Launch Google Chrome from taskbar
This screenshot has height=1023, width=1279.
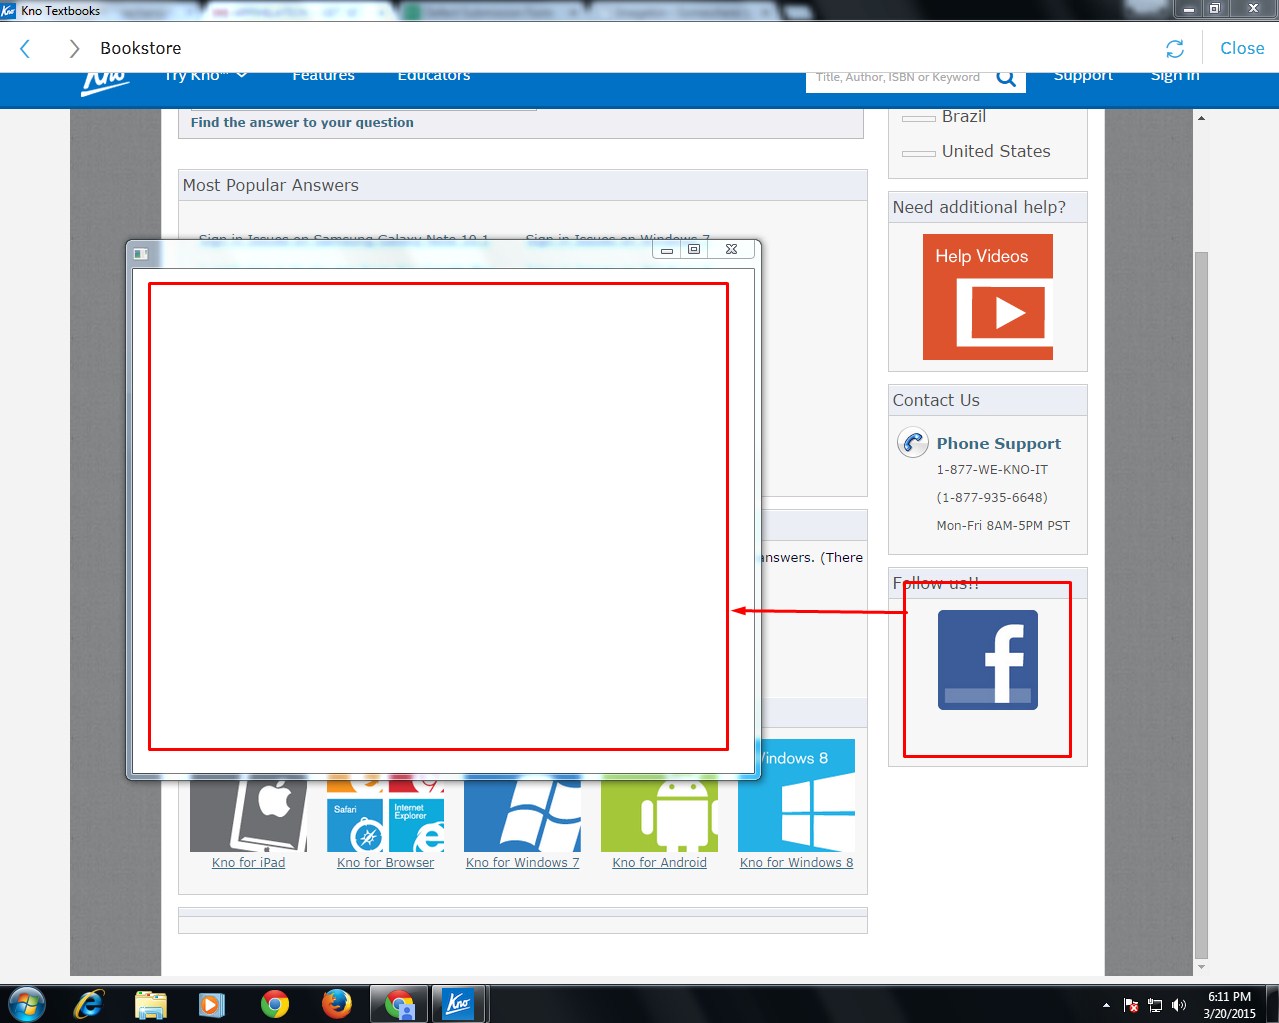click(x=274, y=1004)
